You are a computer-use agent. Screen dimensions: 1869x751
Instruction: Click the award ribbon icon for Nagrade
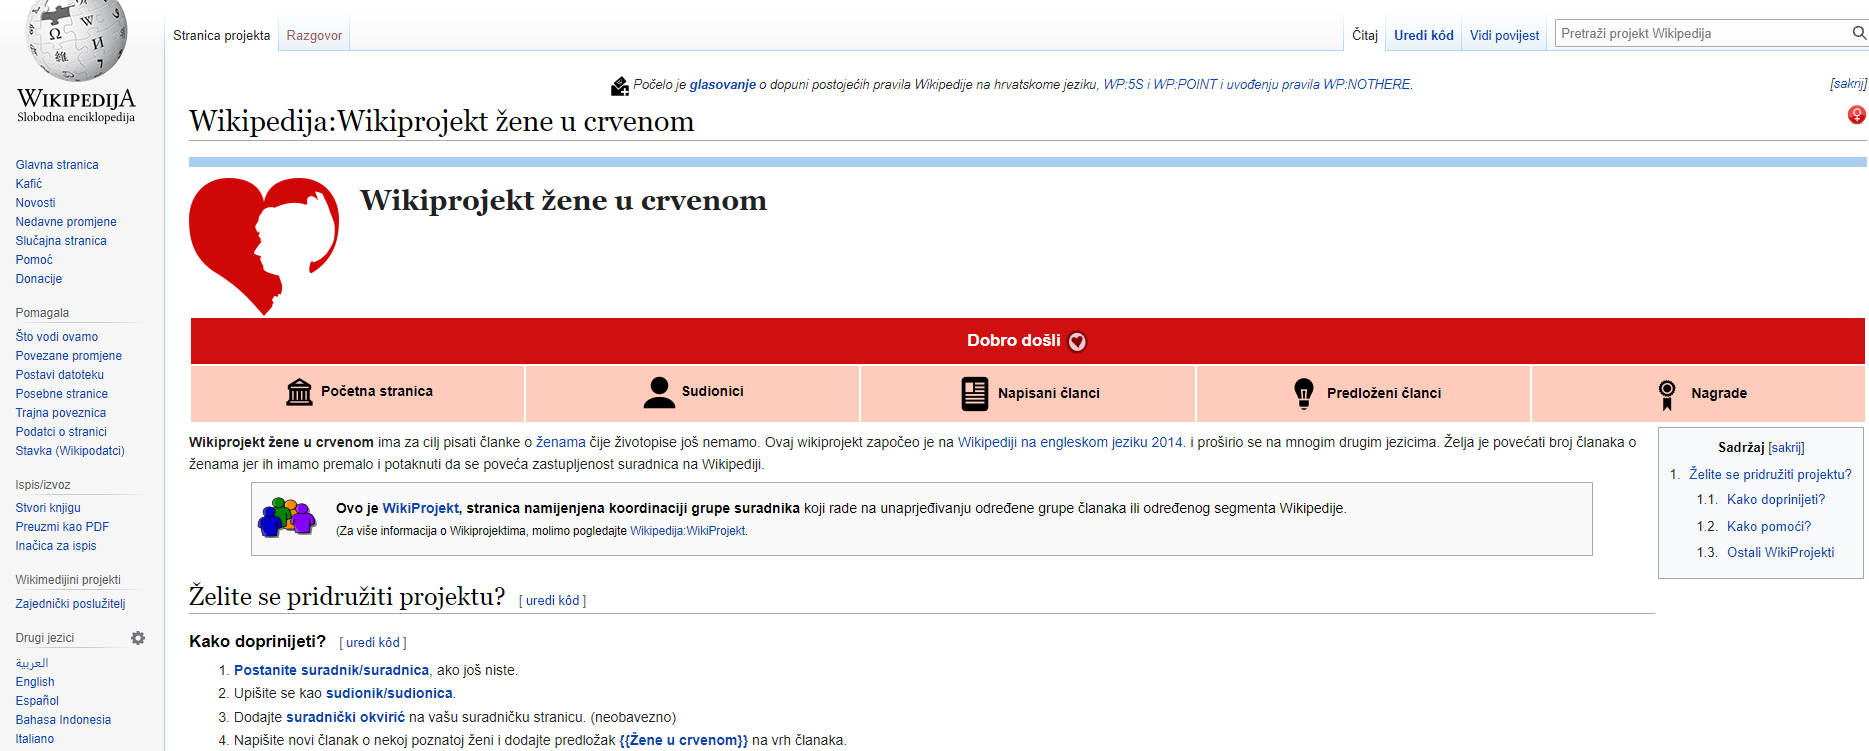point(1667,395)
